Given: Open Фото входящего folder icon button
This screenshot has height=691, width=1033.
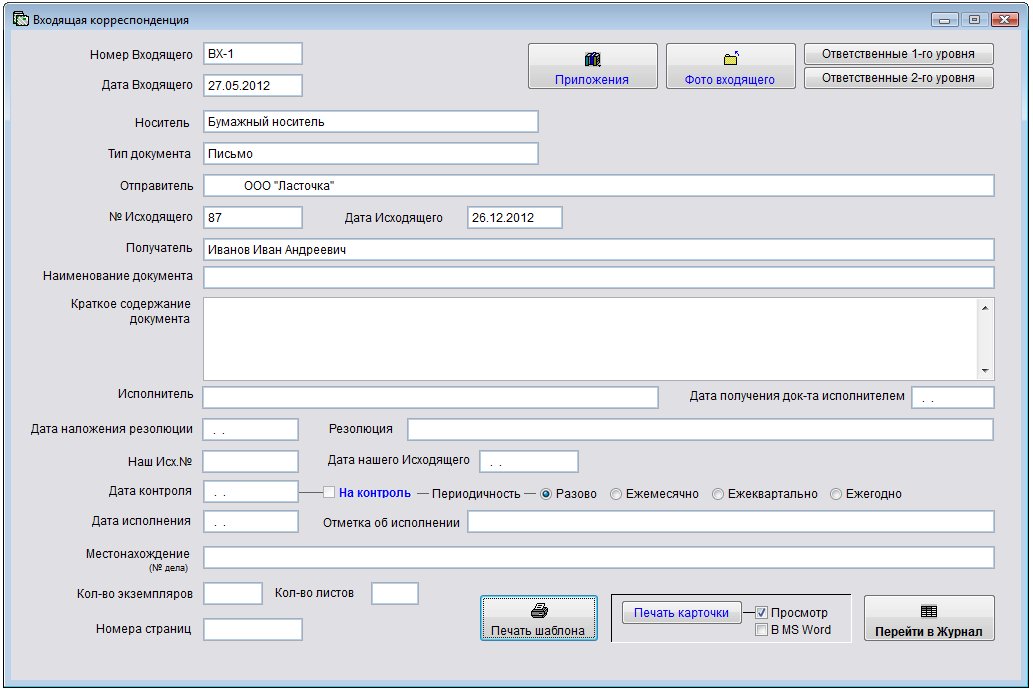Looking at the screenshot, I should pyautogui.click(x=729, y=67).
